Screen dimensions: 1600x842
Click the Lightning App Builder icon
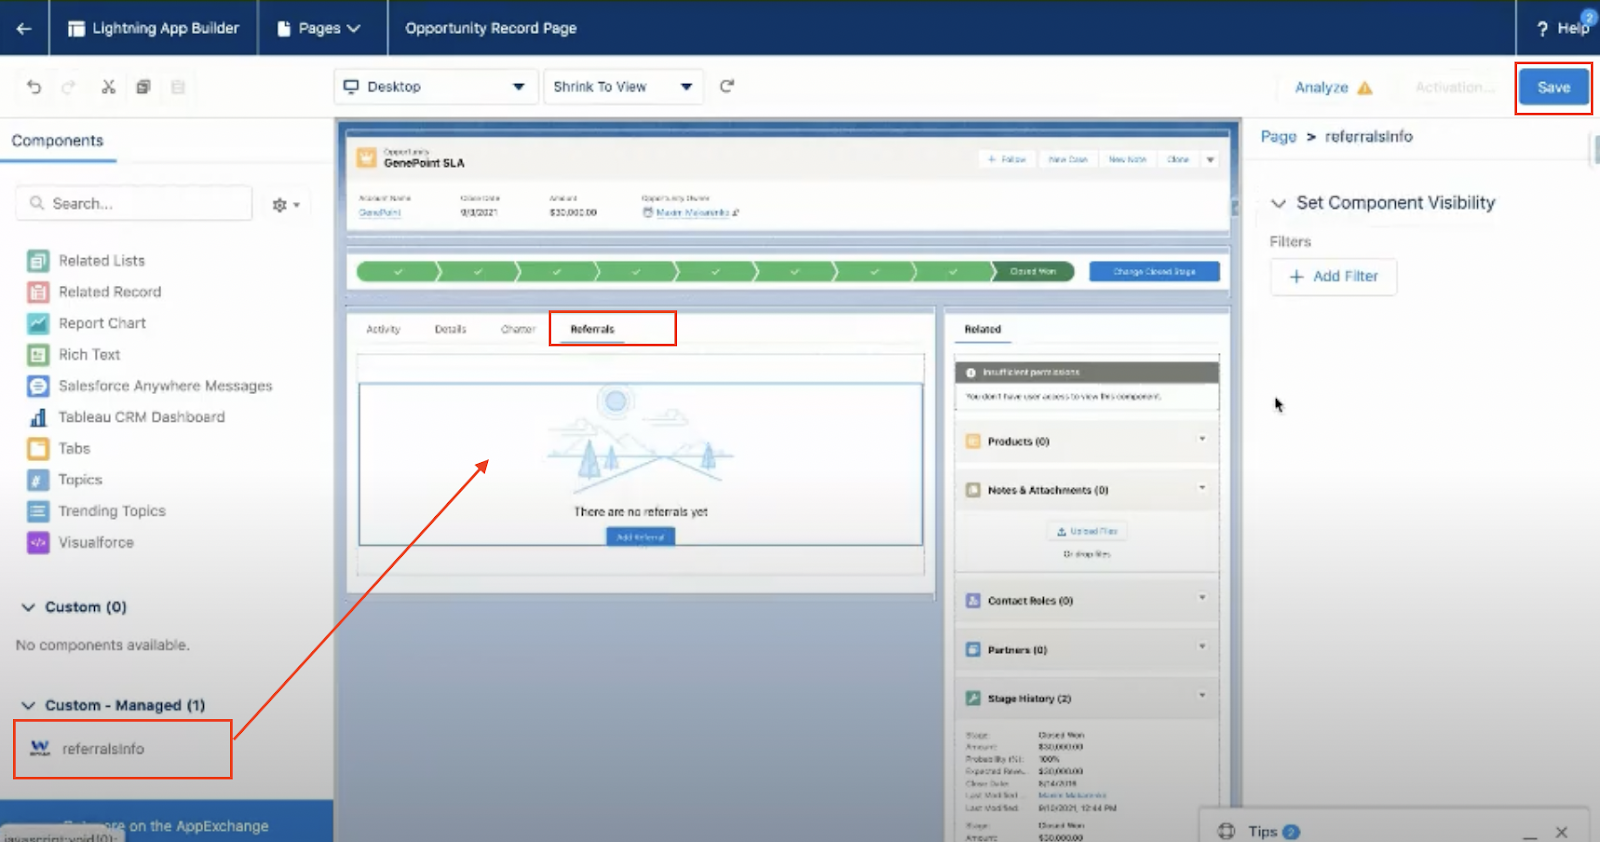(76, 28)
